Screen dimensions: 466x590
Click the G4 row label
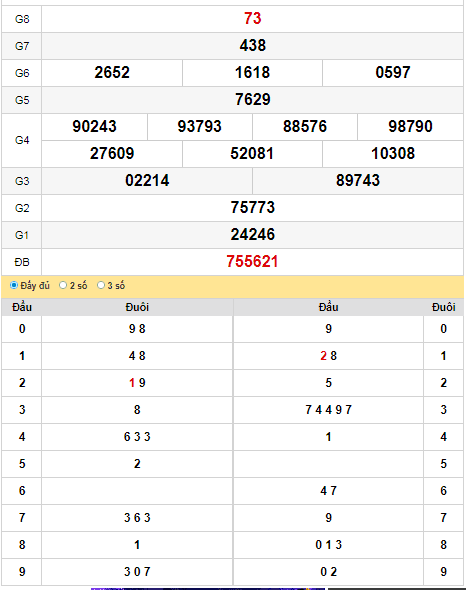tap(22, 140)
